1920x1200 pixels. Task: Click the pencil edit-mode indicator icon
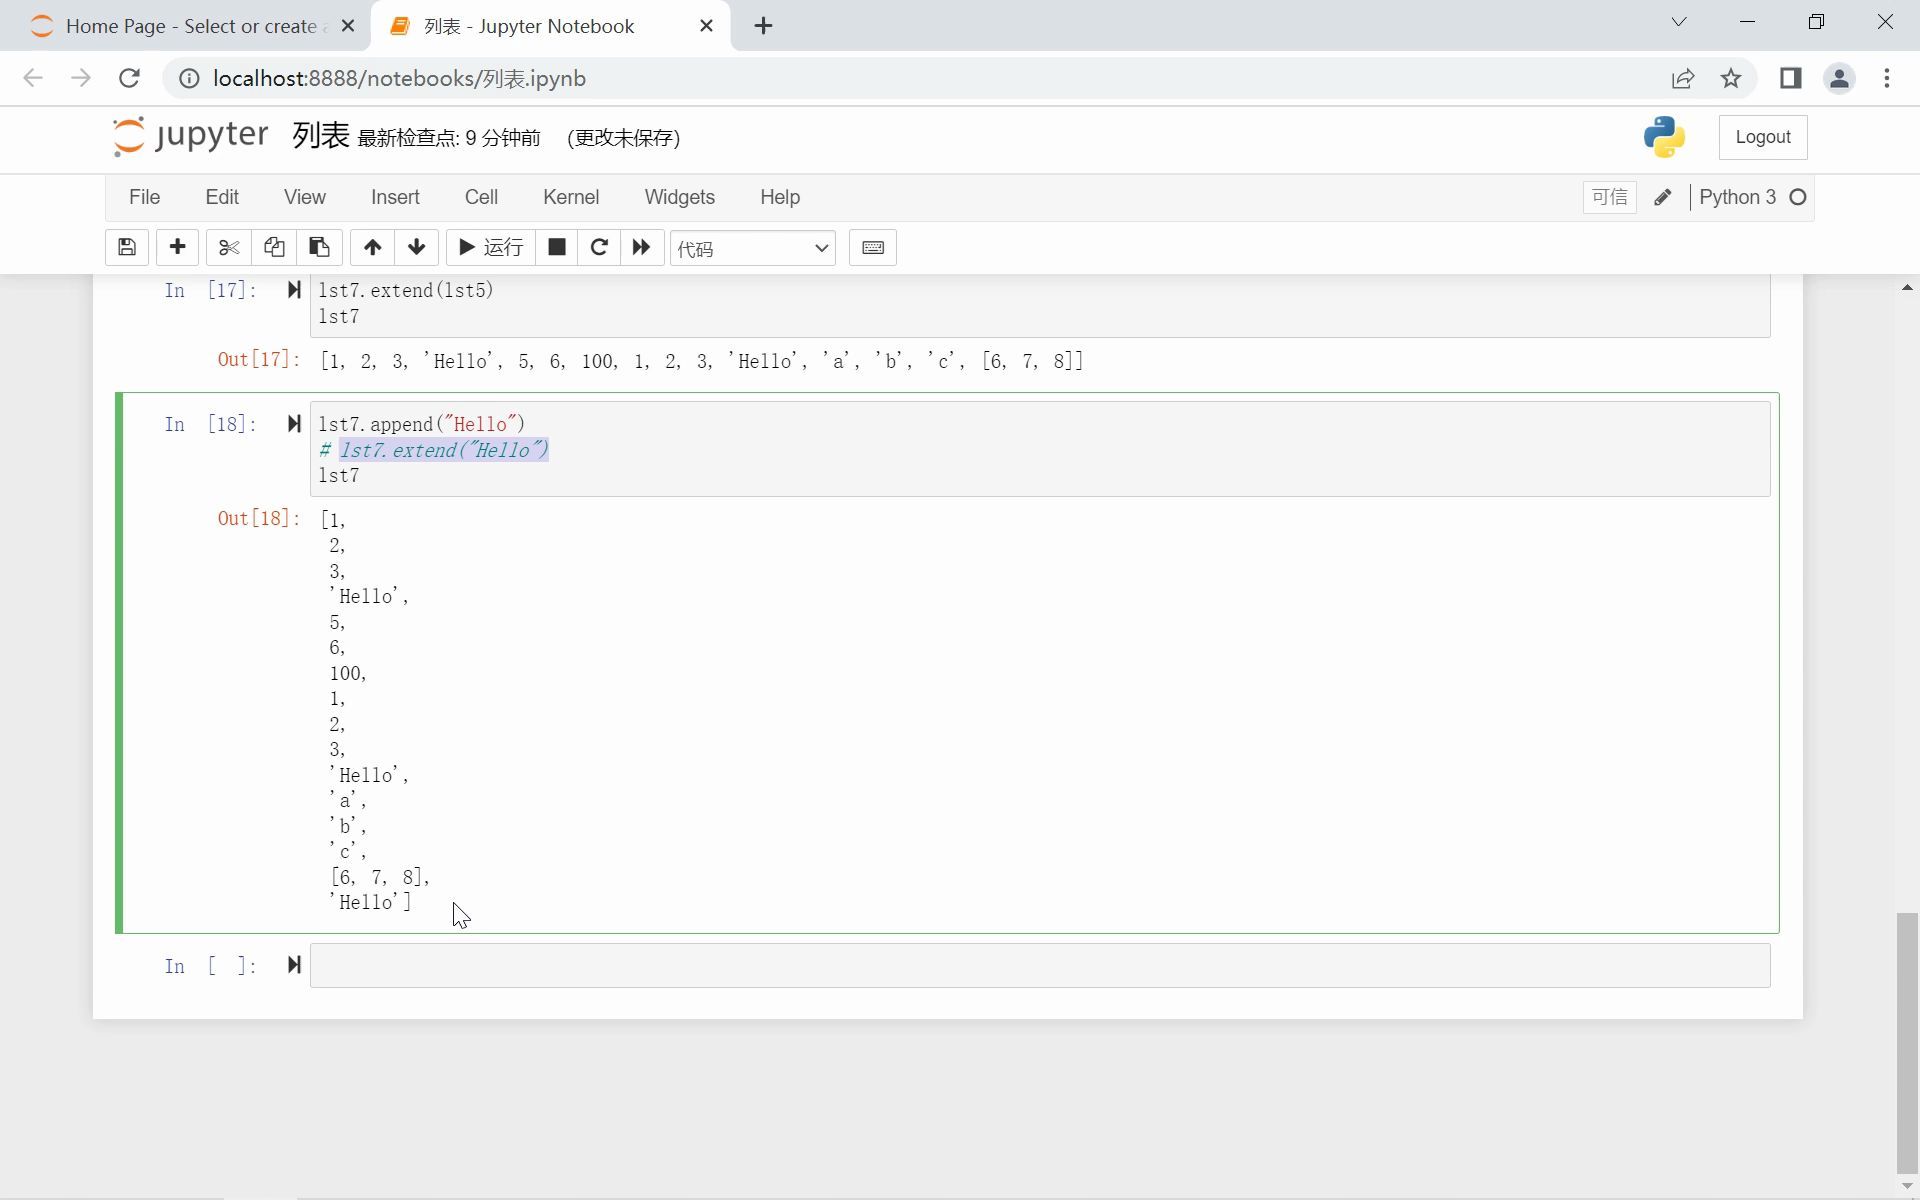pyautogui.click(x=1663, y=198)
